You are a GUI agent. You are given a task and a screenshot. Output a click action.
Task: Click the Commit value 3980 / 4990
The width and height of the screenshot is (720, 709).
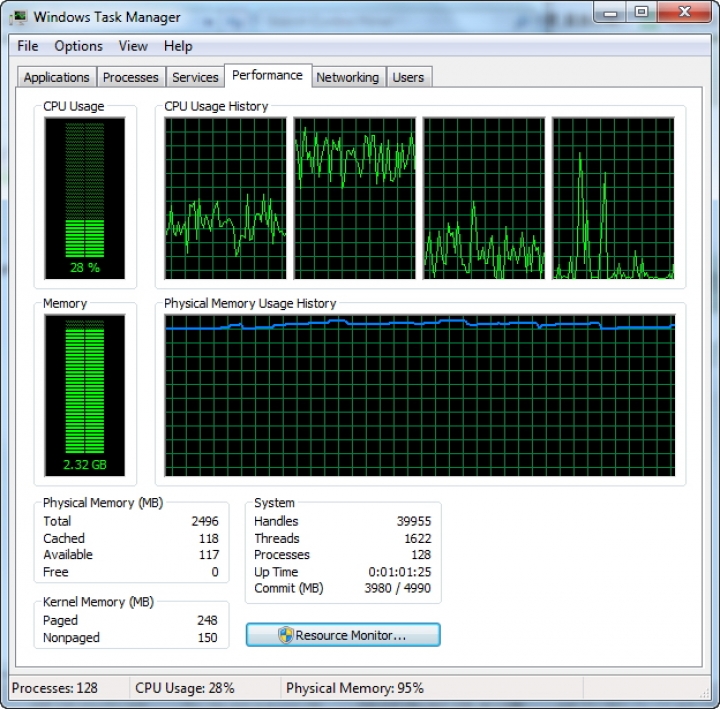coord(398,588)
